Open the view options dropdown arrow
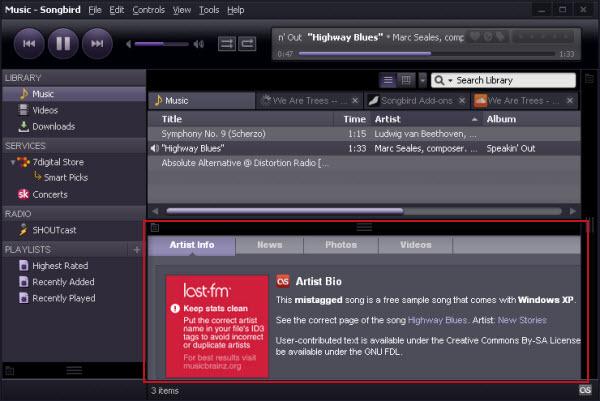Image resolution: width=600 pixels, height=401 pixels. 422,80
